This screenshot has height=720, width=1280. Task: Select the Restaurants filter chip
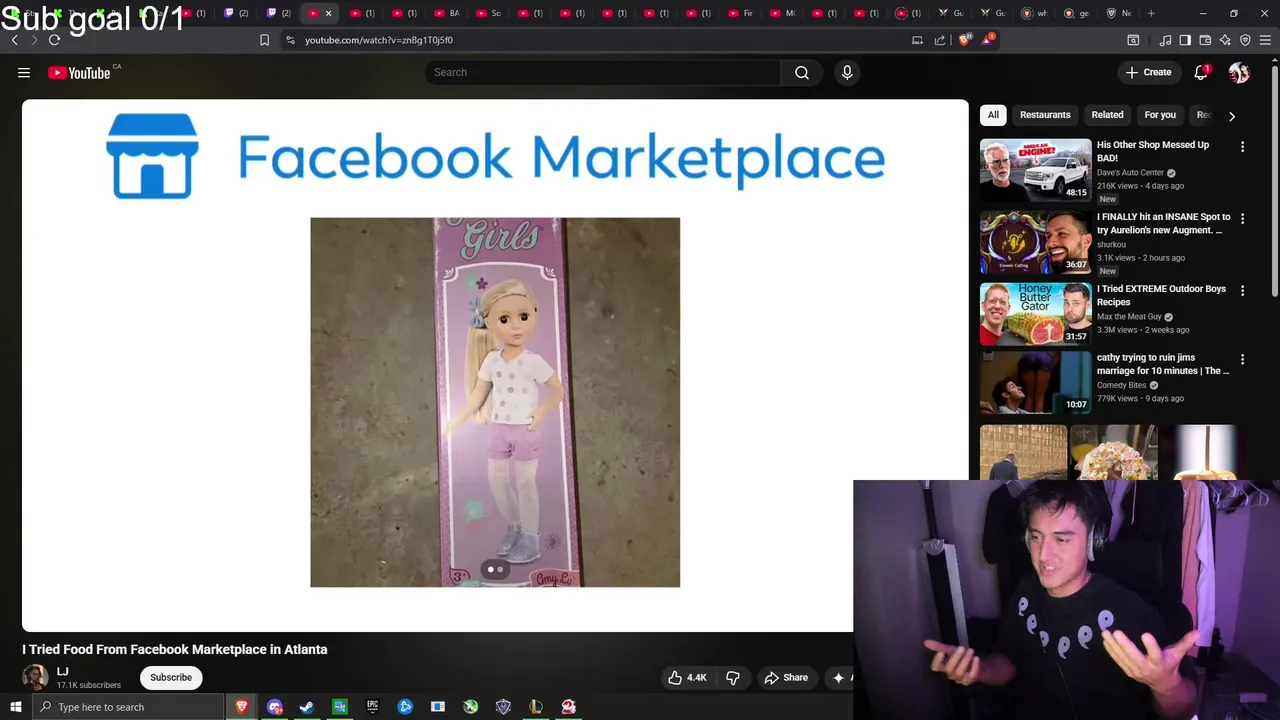click(x=1045, y=115)
